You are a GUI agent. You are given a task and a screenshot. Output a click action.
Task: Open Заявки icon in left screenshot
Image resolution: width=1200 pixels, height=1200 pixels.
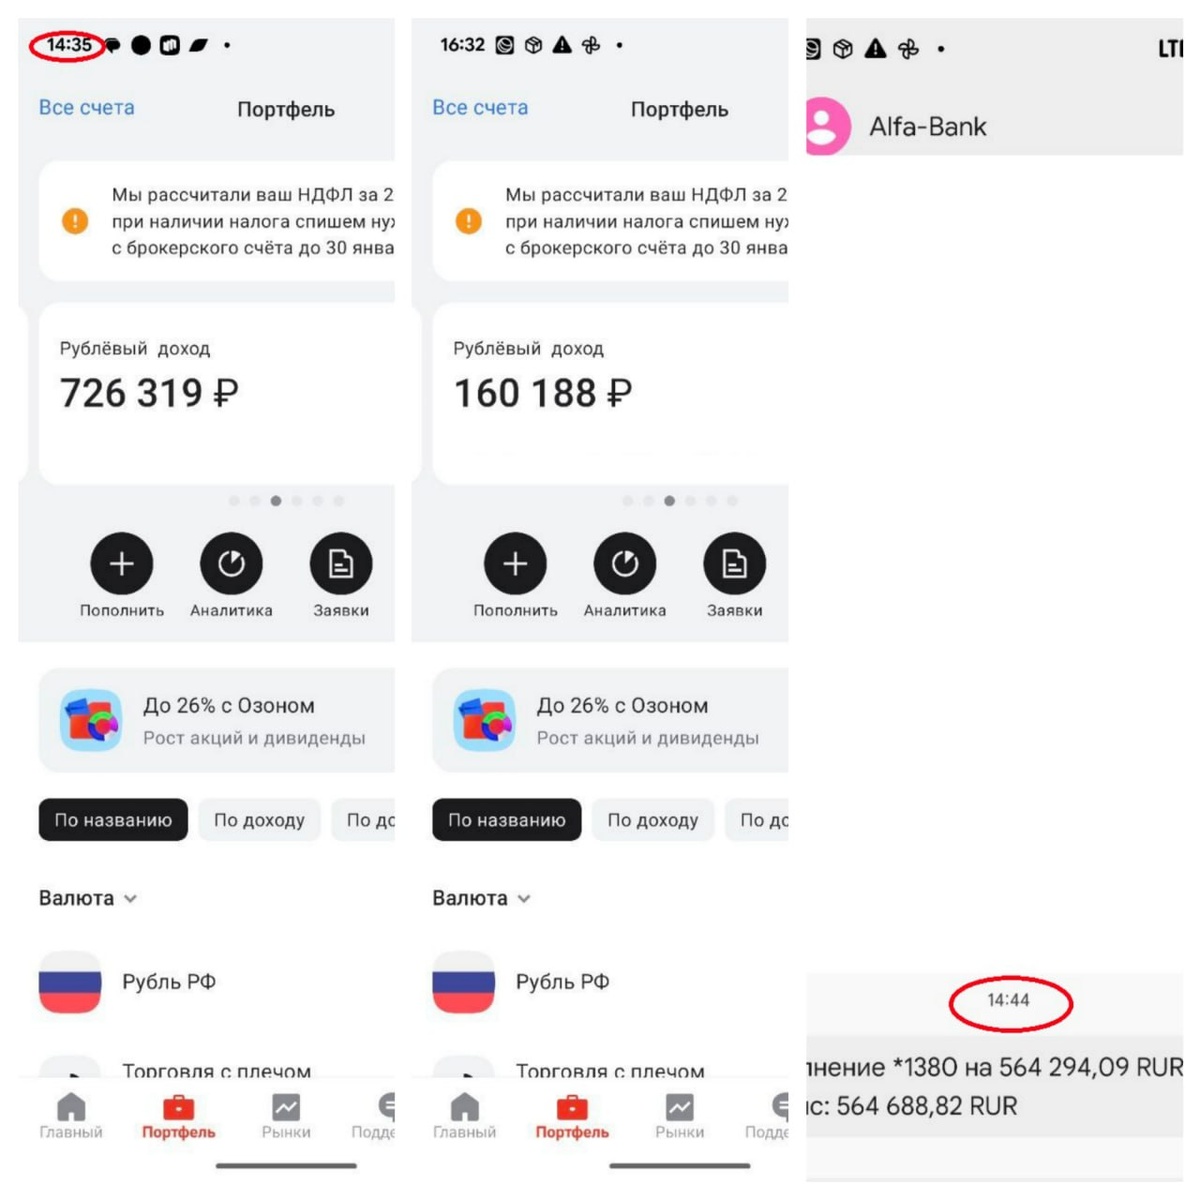(x=341, y=564)
